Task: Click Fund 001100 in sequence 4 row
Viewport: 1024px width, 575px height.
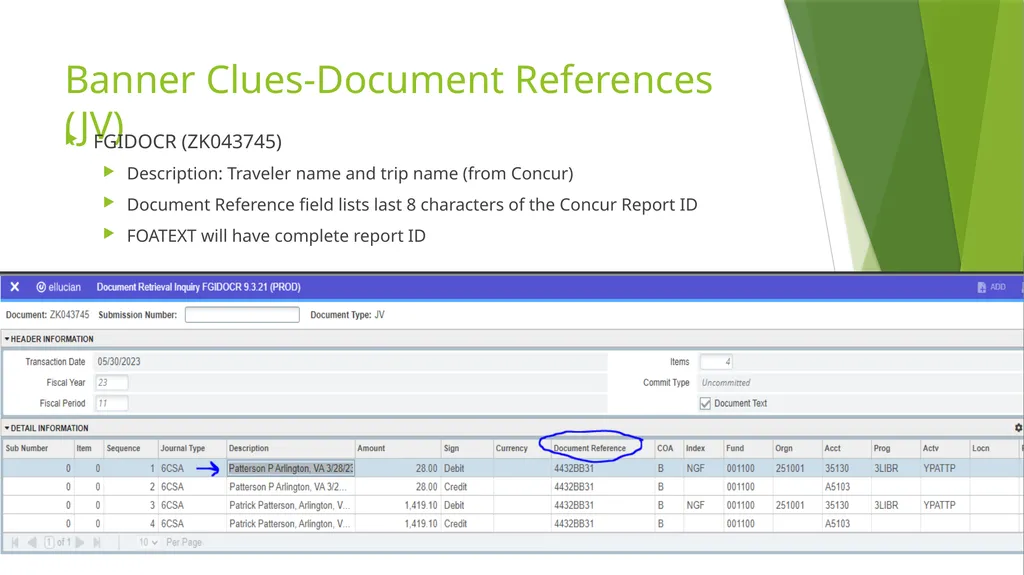Action: [x=741, y=523]
